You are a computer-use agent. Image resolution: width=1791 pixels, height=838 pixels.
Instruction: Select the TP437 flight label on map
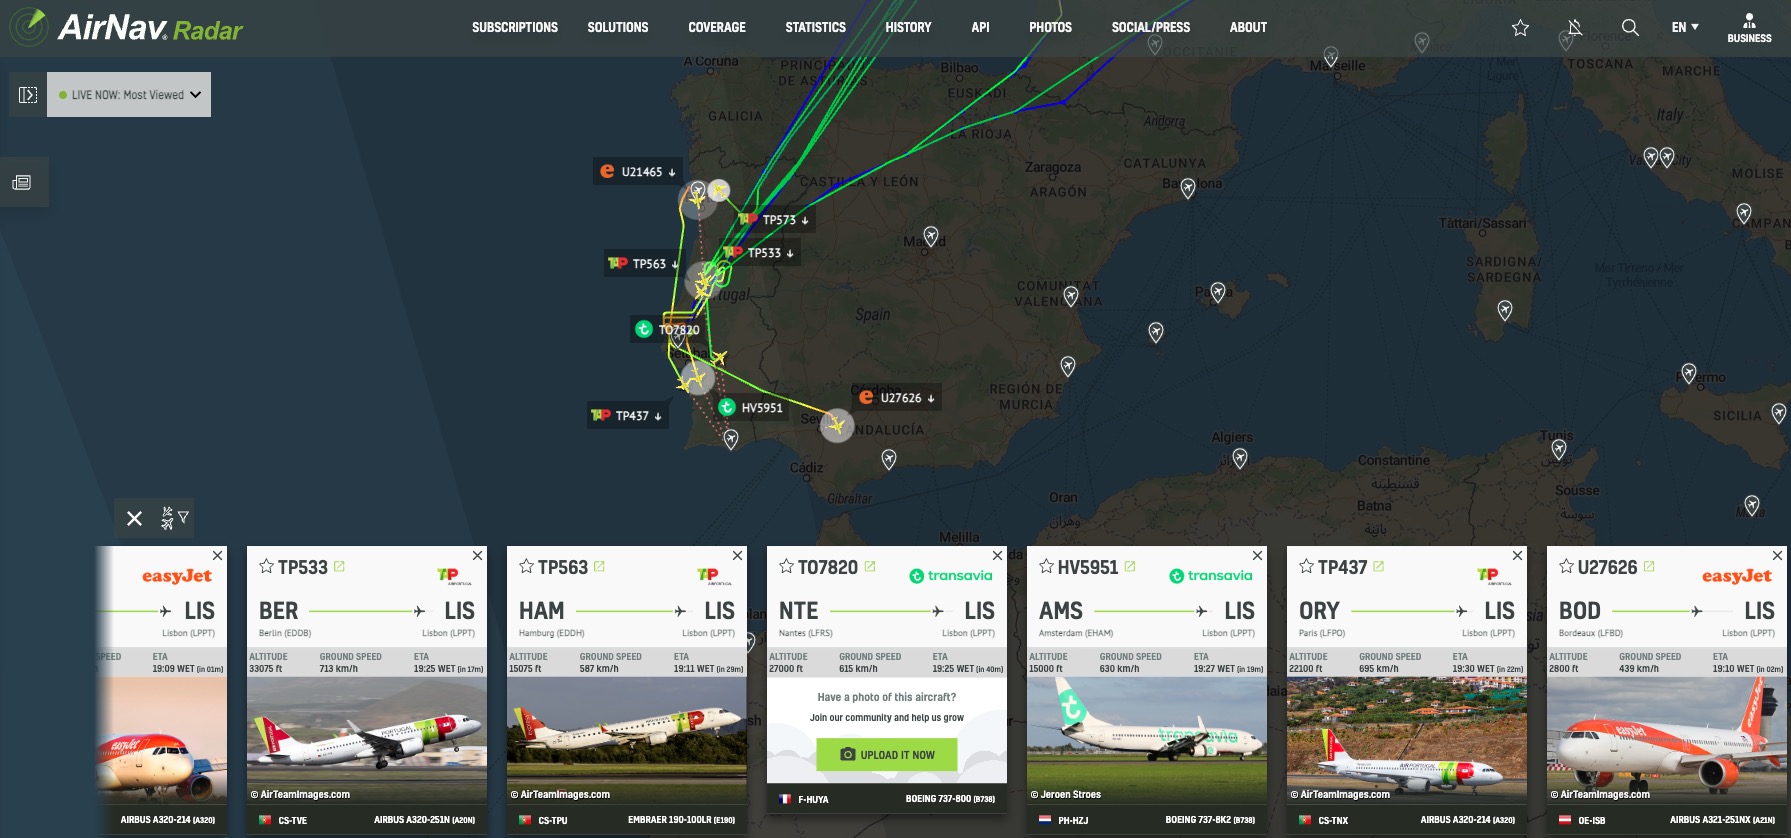[626, 416]
